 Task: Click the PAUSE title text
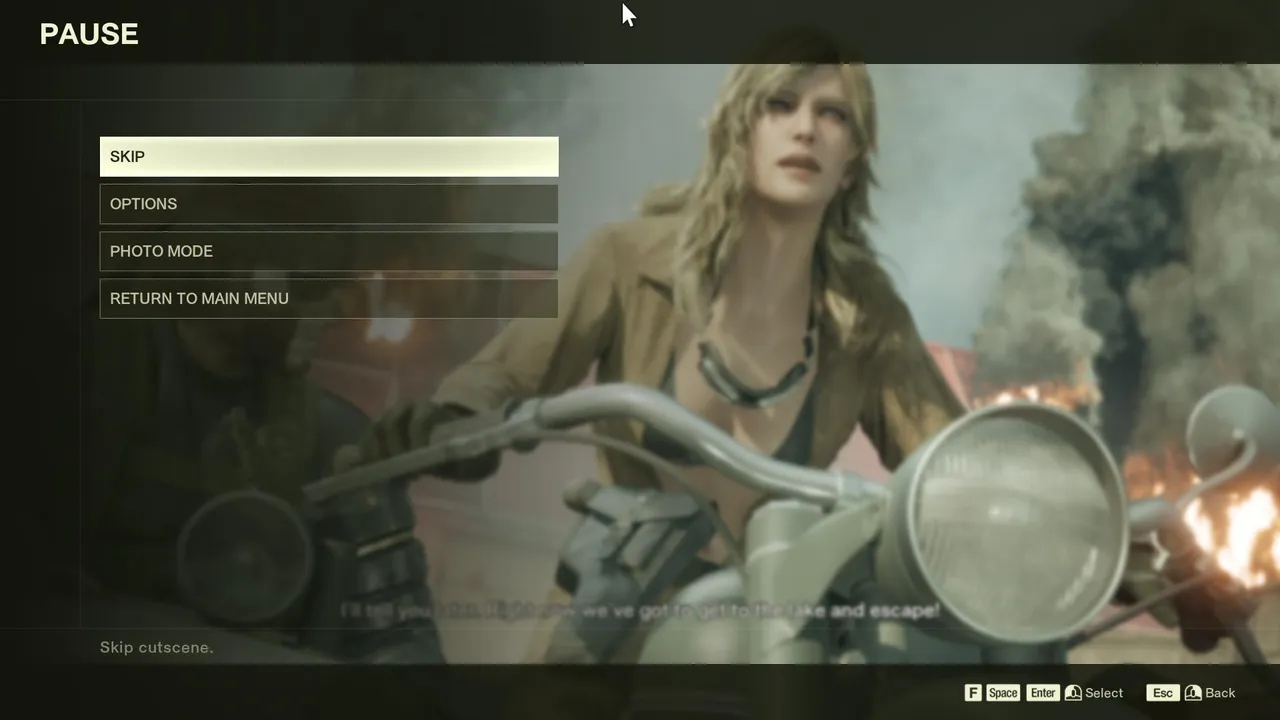click(x=89, y=34)
